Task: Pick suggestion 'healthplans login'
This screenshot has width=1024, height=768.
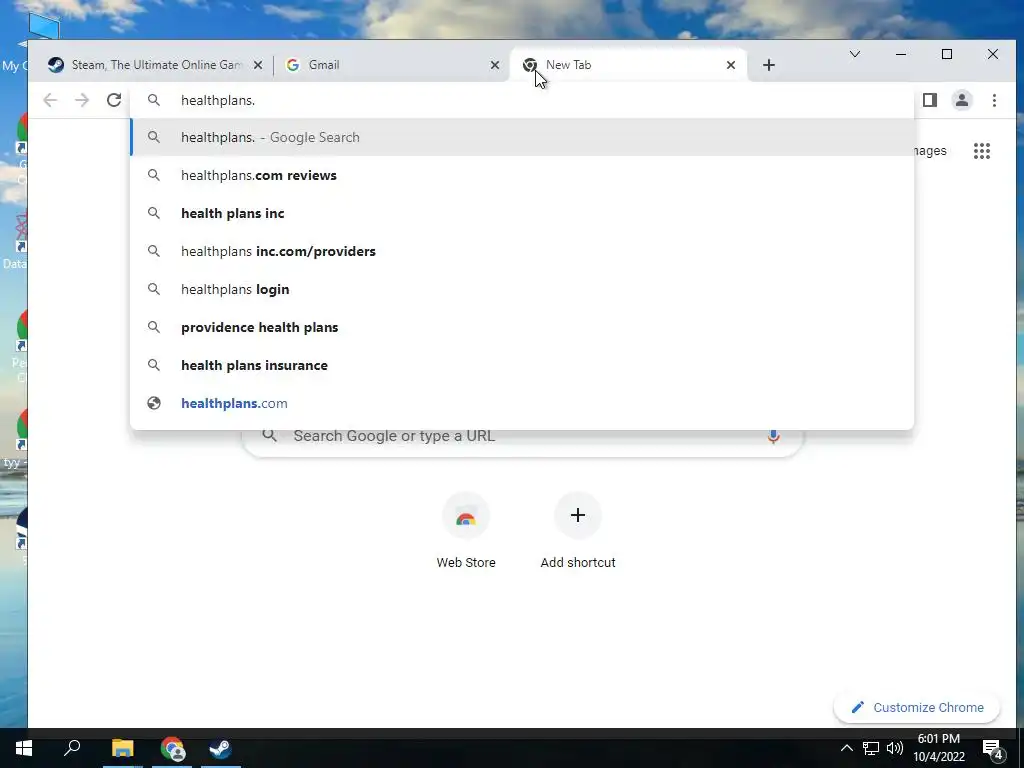Action: tap(522, 289)
